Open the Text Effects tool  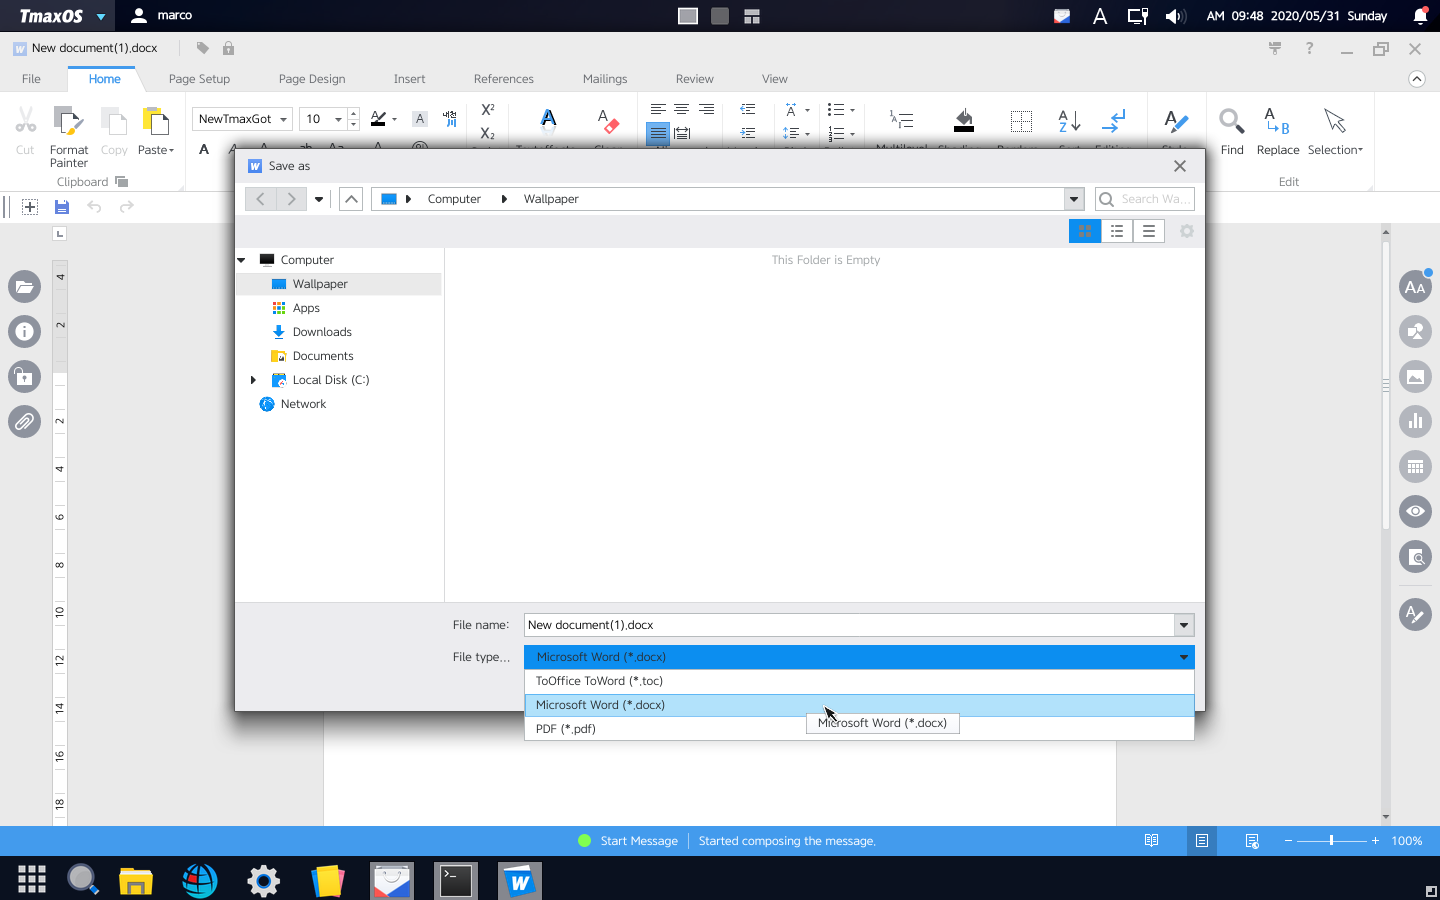coord(548,120)
